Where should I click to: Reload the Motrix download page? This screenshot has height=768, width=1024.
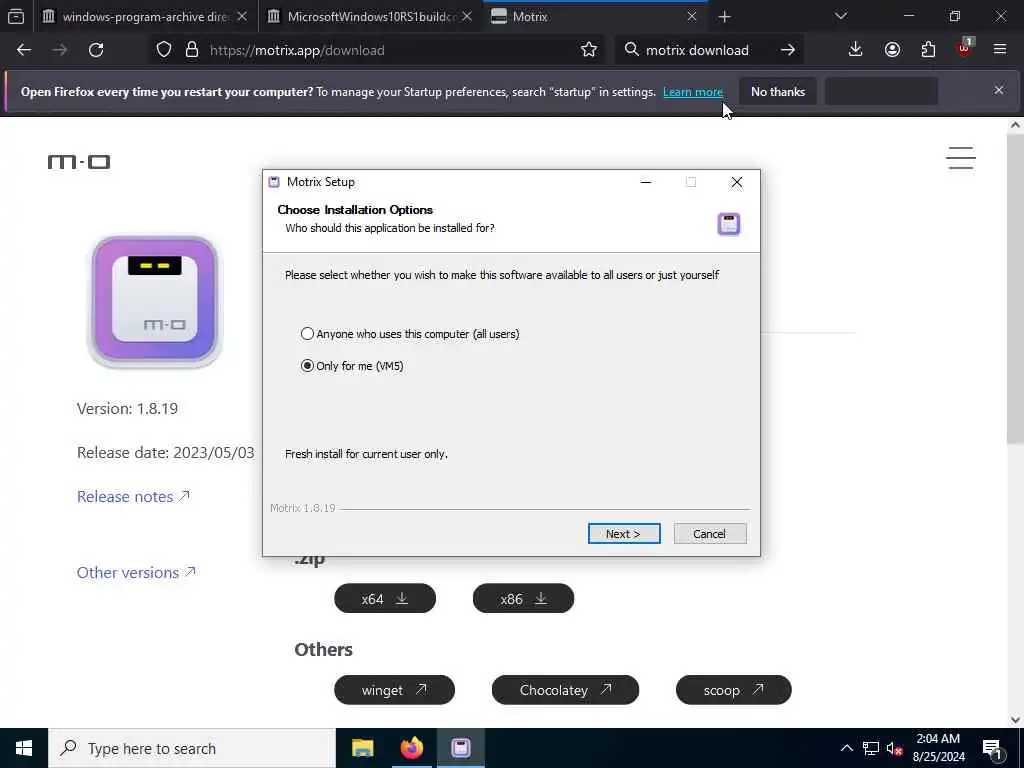96,50
